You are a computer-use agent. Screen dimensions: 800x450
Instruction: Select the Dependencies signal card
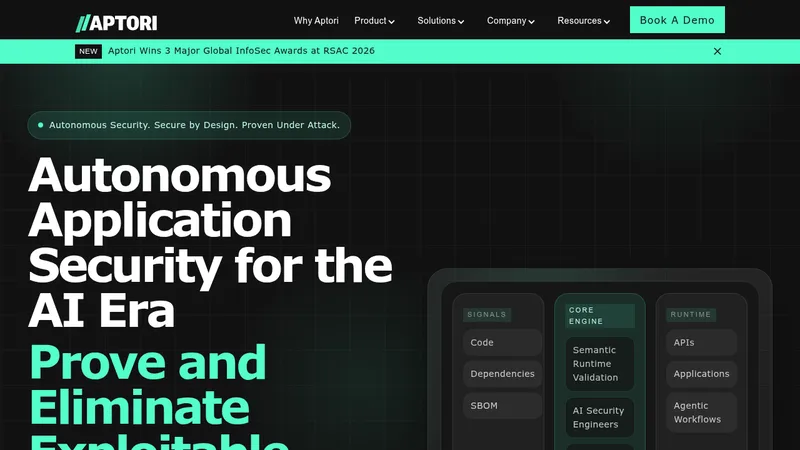tap(502, 374)
